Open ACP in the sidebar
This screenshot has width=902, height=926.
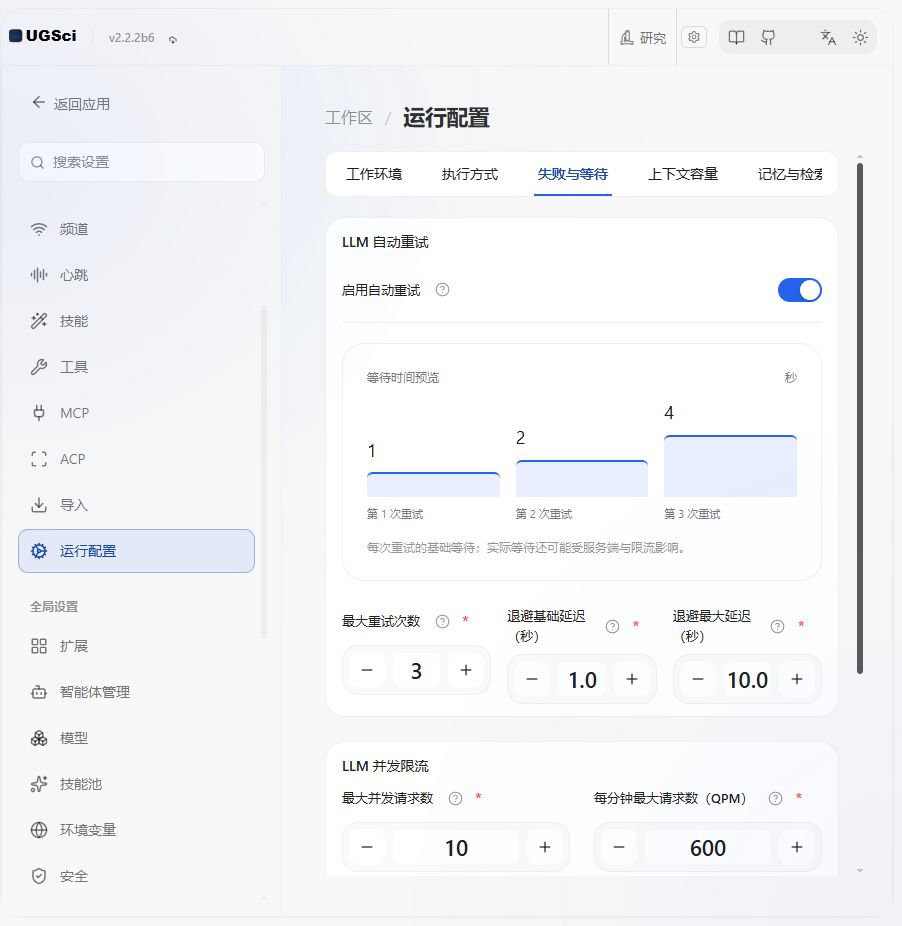(x=136, y=459)
